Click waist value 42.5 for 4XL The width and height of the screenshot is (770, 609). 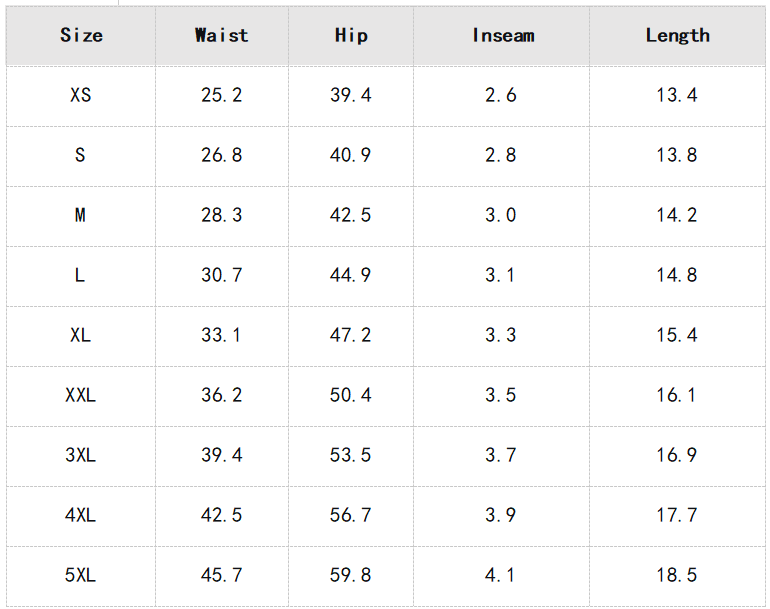point(222,516)
